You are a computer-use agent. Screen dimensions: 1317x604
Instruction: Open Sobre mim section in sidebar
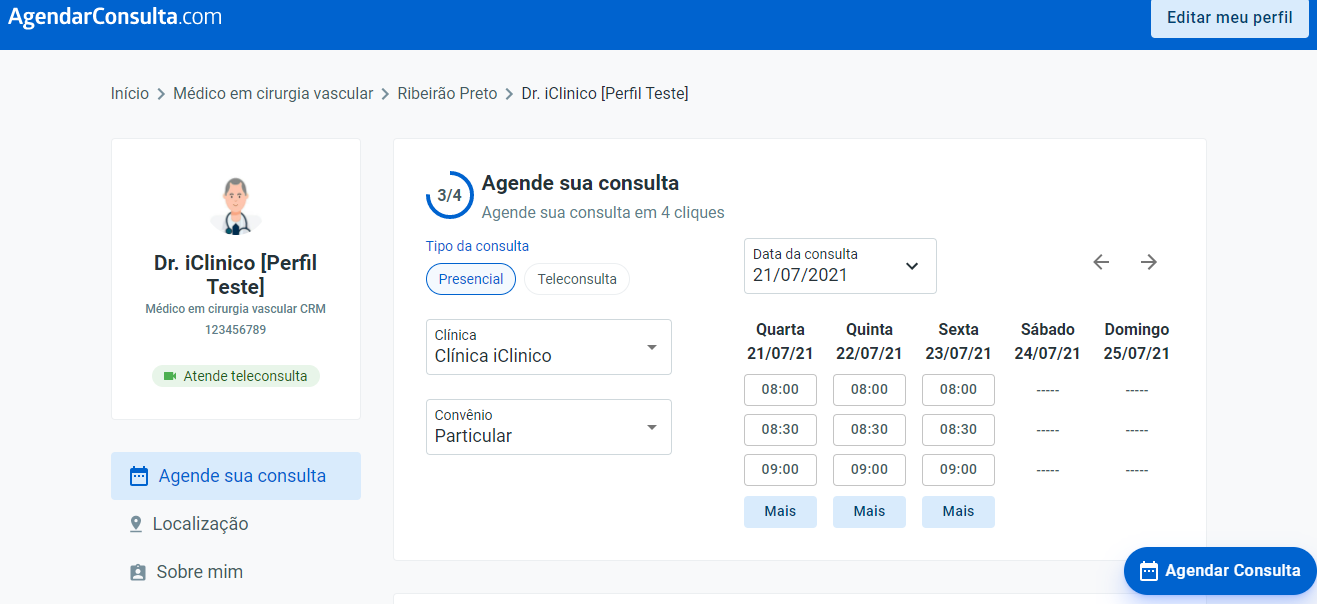199,572
